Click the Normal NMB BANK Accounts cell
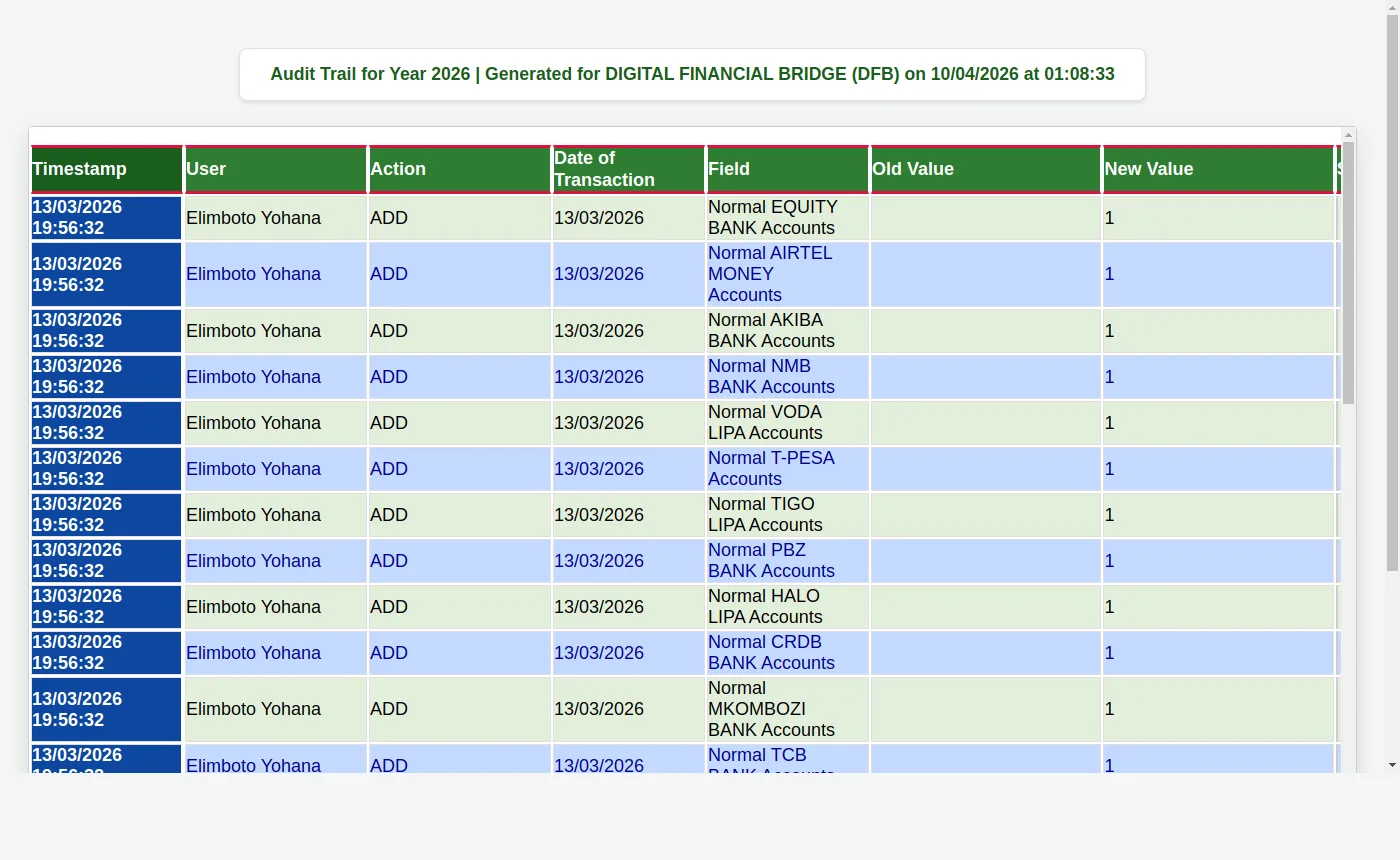This screenshot has width=1400, height=860. [x=788, y=377]
